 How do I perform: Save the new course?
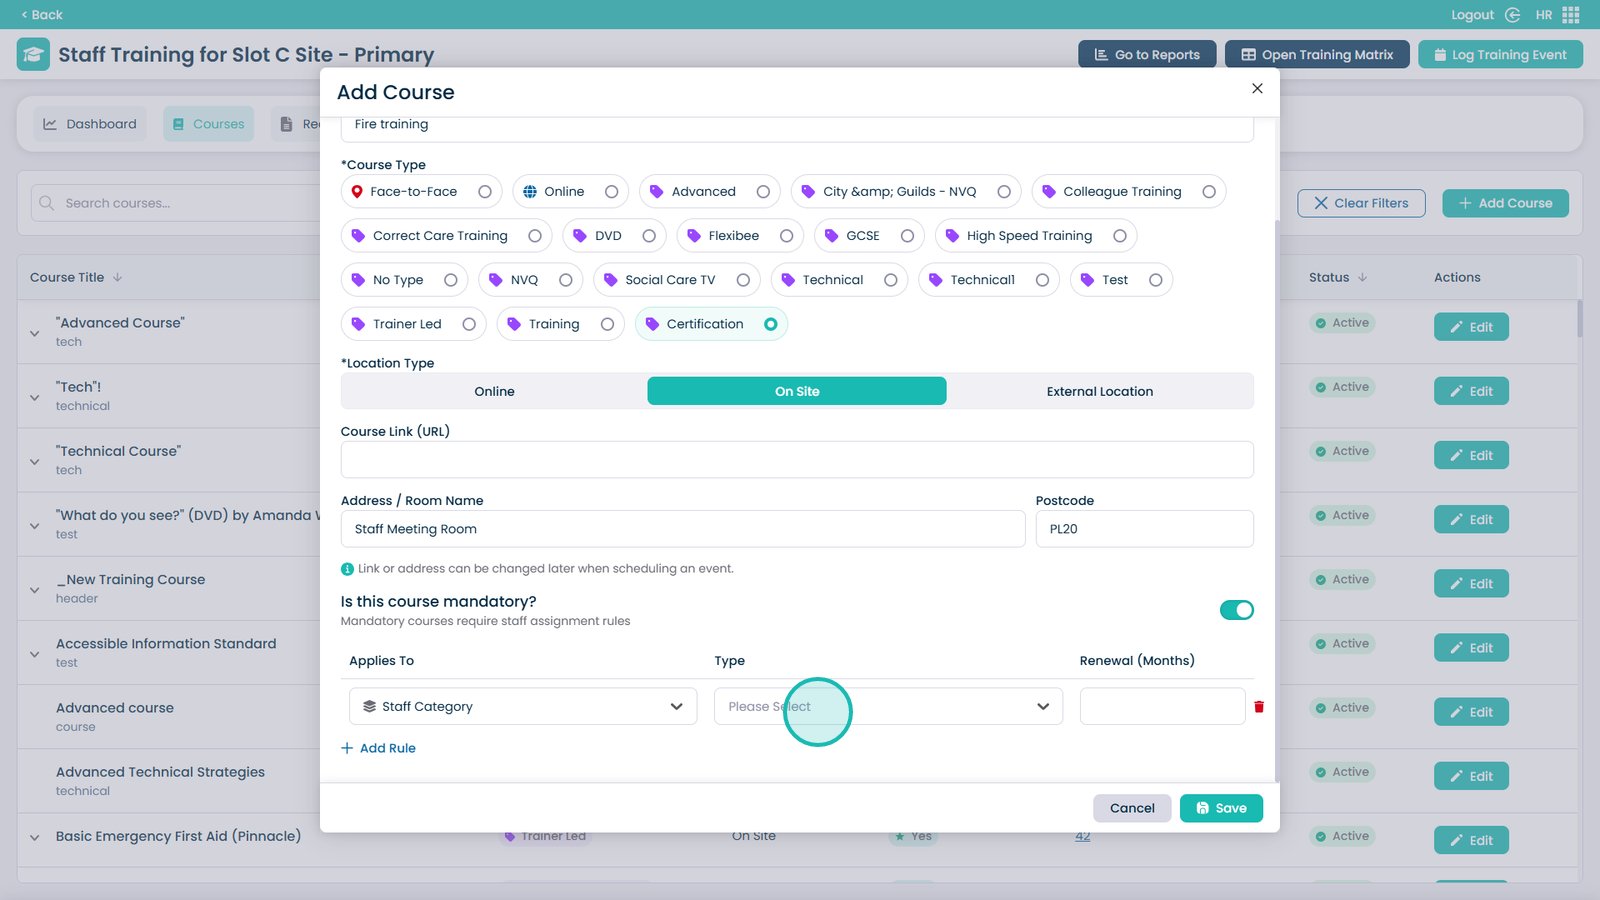pos(1220,808)
